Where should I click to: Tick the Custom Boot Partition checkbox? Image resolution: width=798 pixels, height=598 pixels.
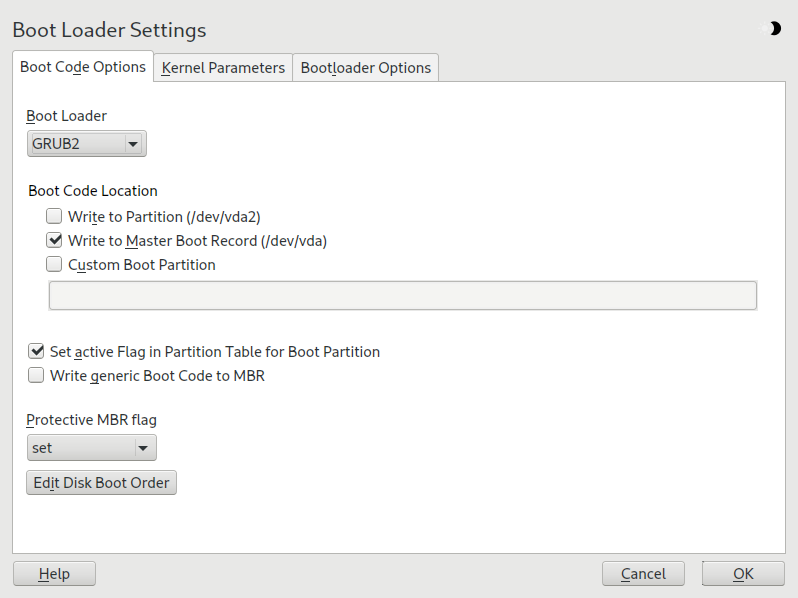(x=54, y=266)
